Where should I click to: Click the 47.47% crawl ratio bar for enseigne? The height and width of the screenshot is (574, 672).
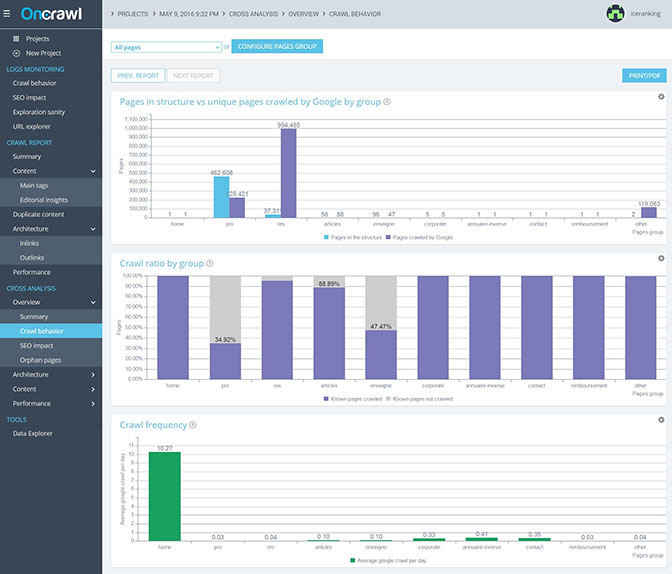[381, 355]
